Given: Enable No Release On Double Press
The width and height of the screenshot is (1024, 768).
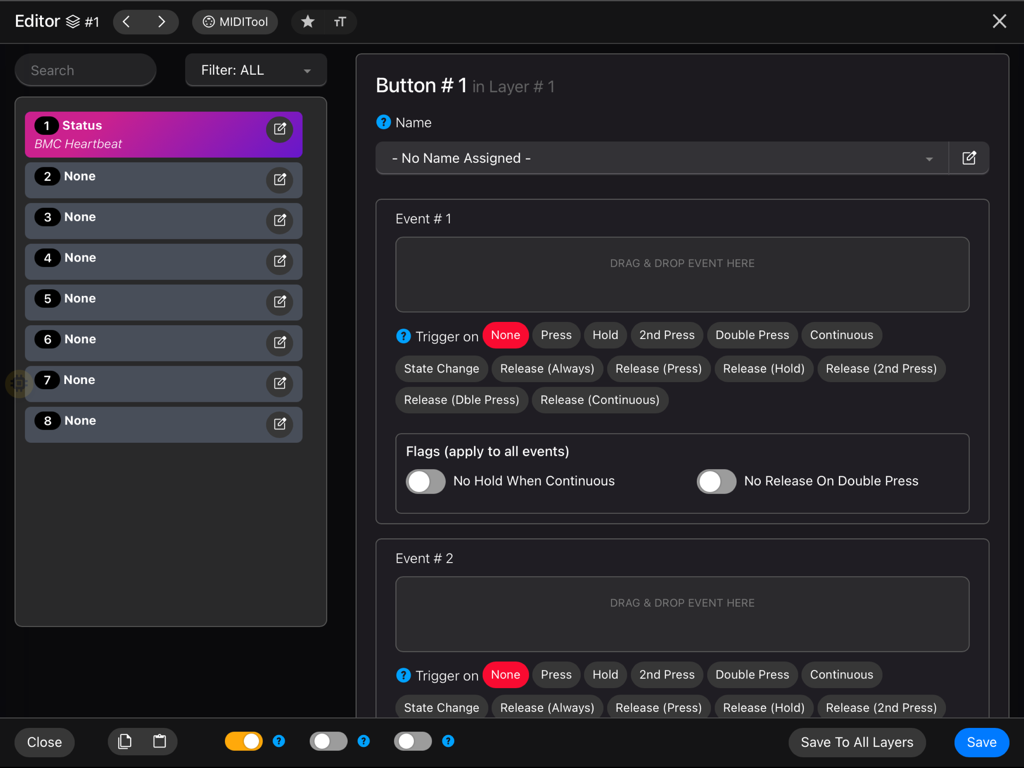Looking at the screenshot, I should (716, 481).
